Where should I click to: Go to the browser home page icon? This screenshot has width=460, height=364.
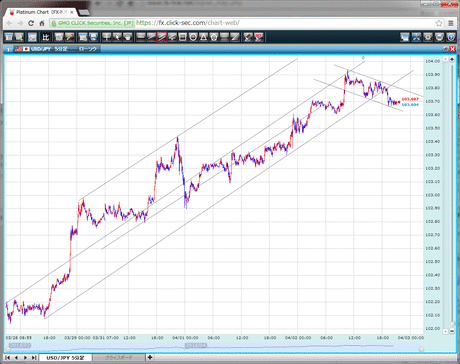(42, 23)
